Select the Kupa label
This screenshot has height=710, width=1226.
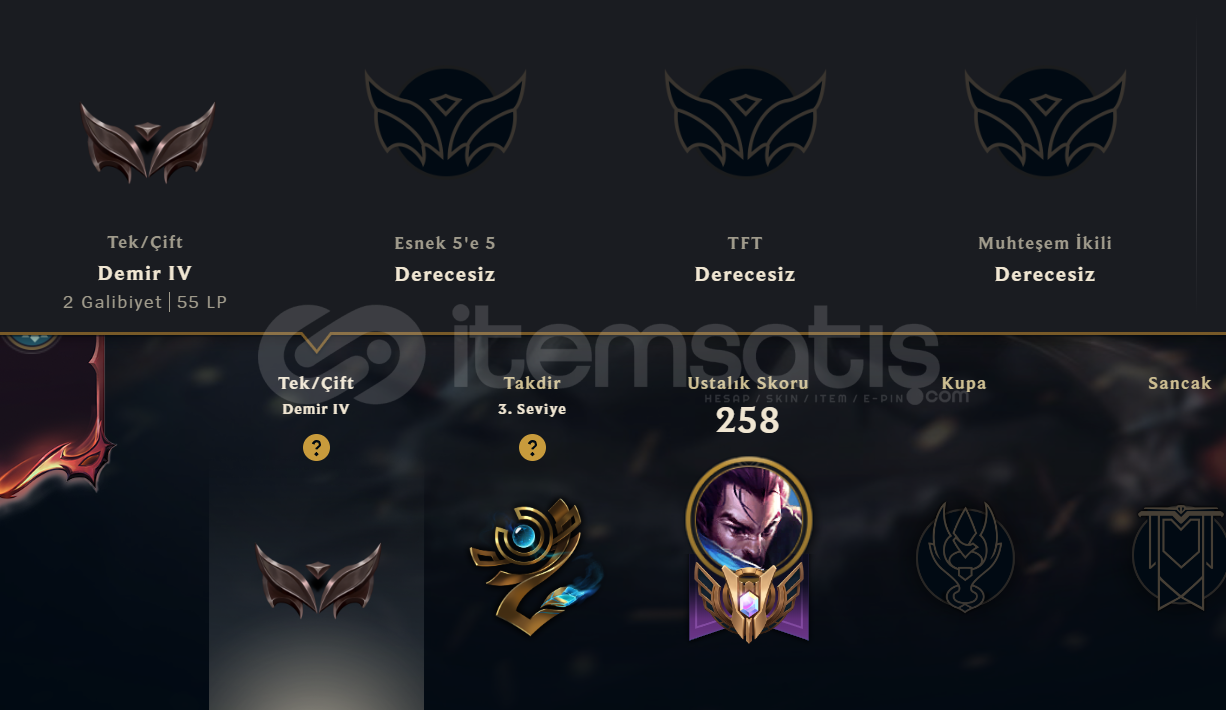click(964, 383)
